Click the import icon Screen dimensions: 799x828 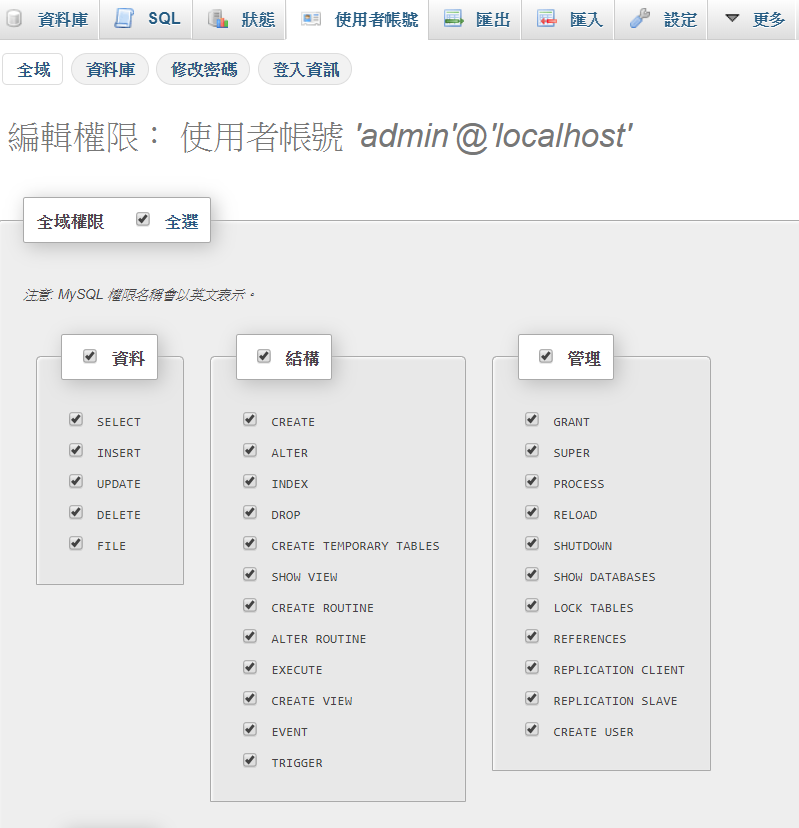coord(546,19)
